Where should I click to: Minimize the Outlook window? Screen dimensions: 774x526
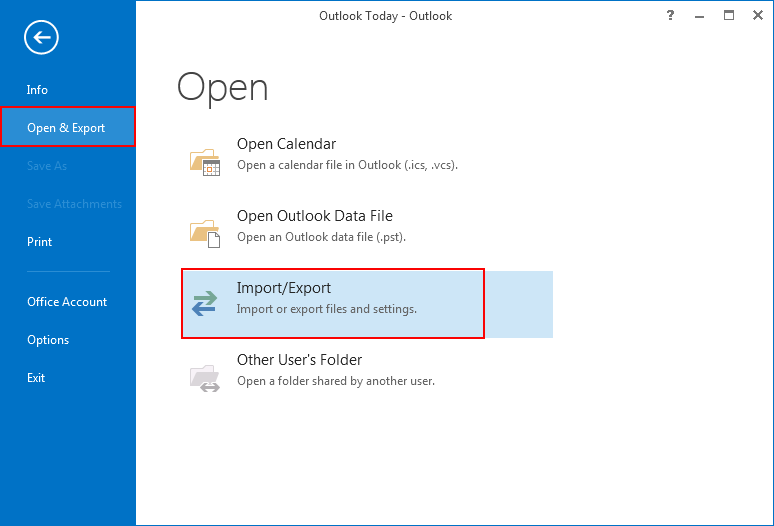(699, 15)
